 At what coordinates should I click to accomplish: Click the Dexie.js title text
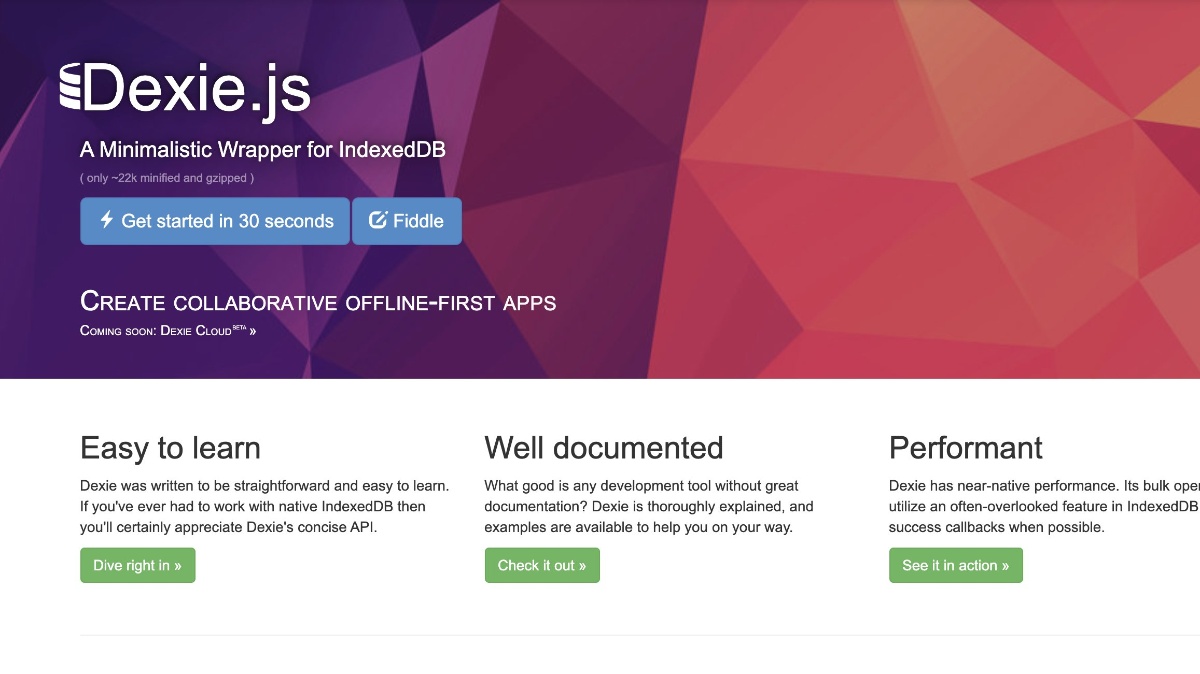197,89
